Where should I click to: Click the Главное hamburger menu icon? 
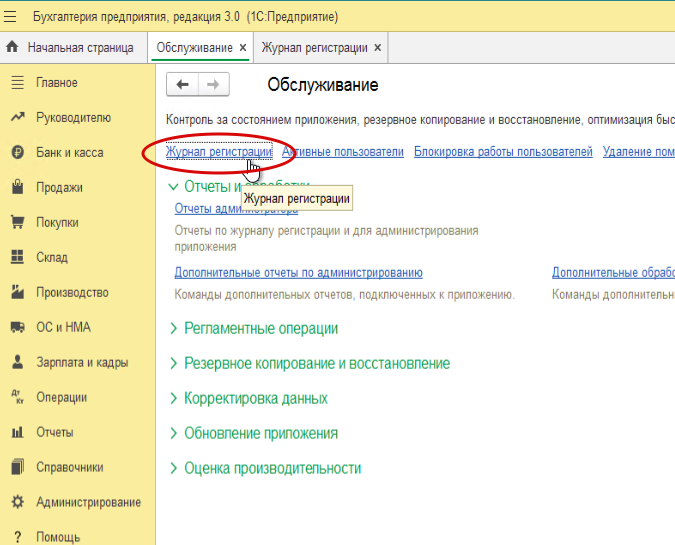(17, 83)
